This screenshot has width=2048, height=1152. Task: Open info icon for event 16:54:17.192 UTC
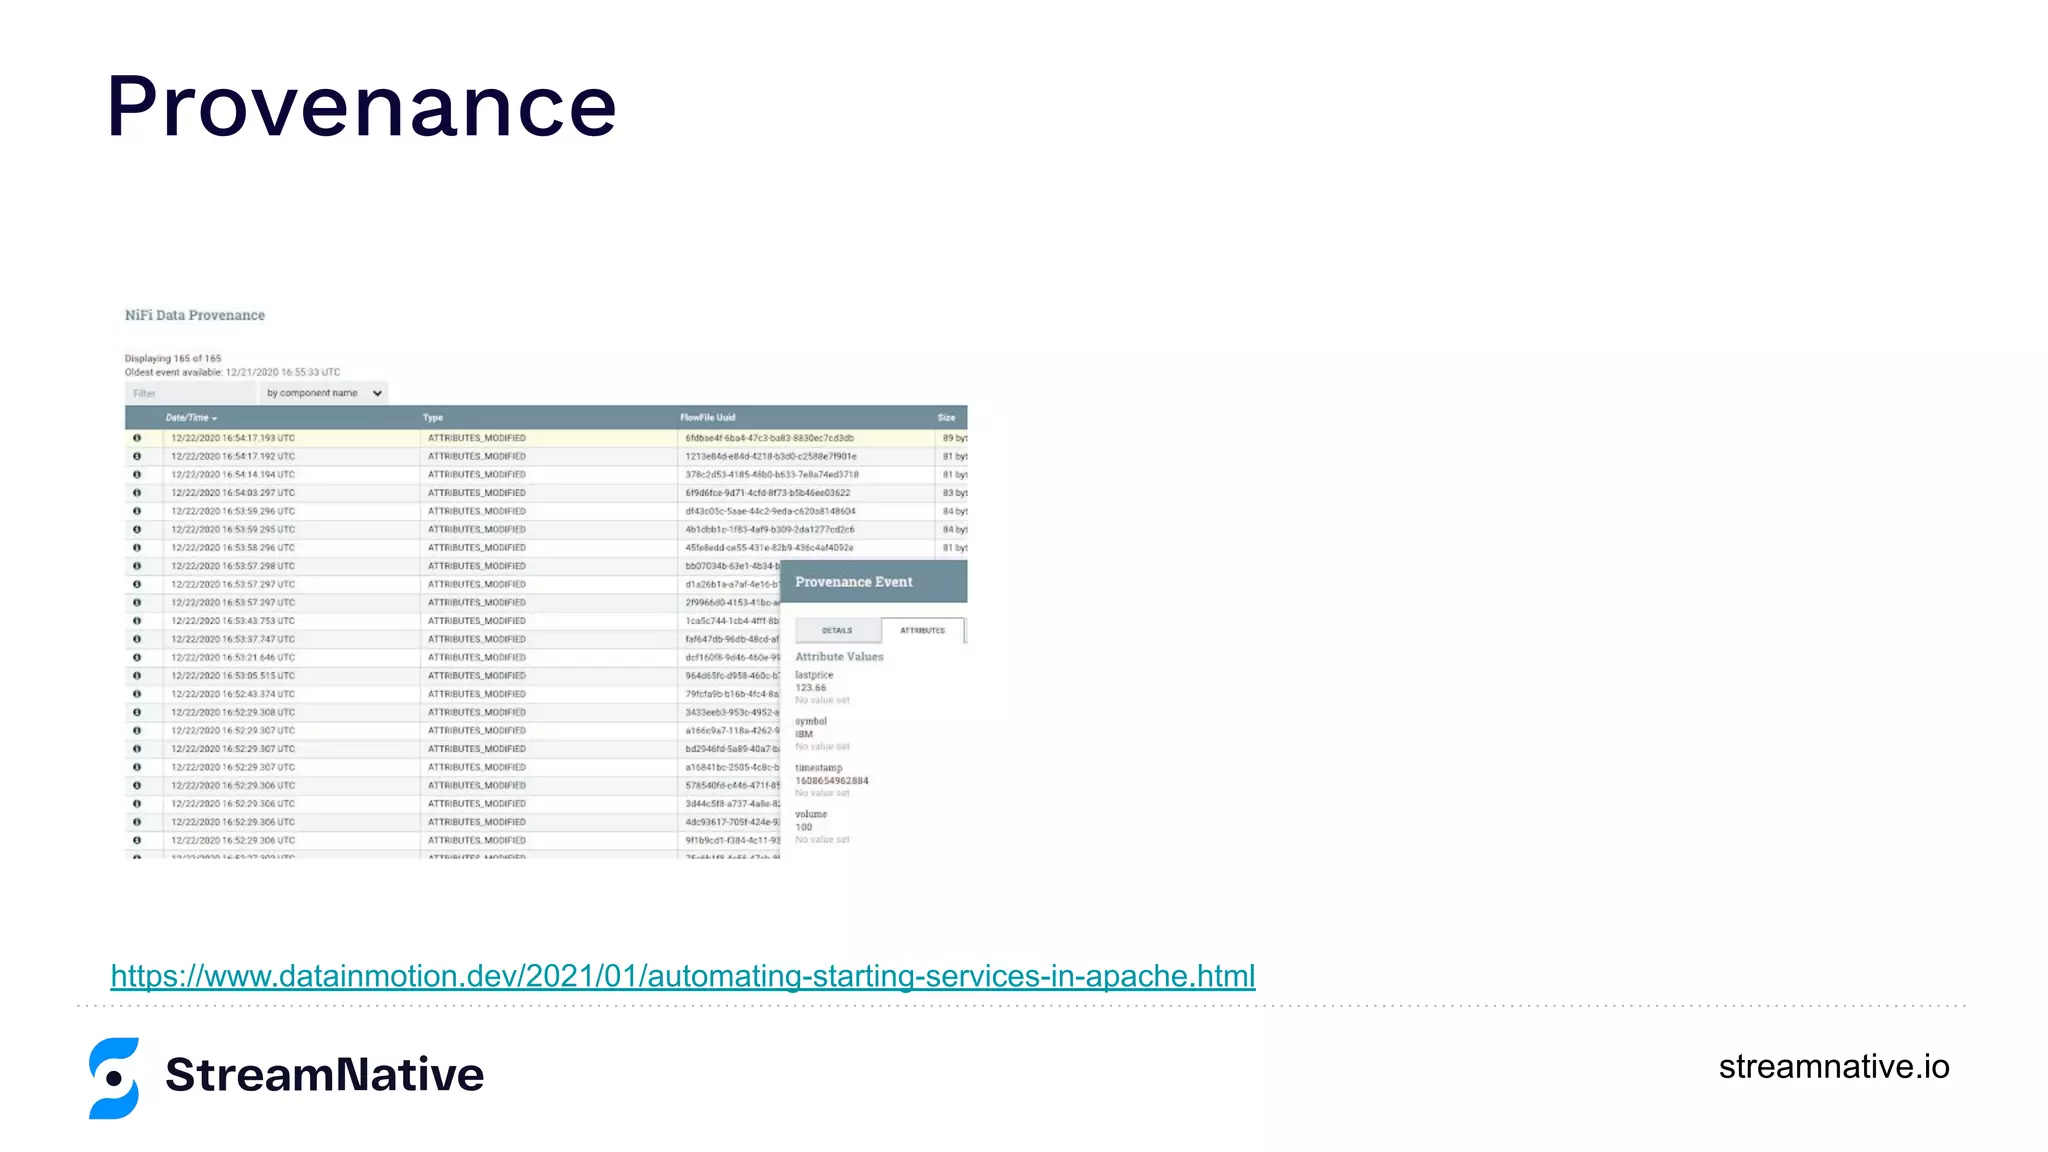[x=137, y=456]
